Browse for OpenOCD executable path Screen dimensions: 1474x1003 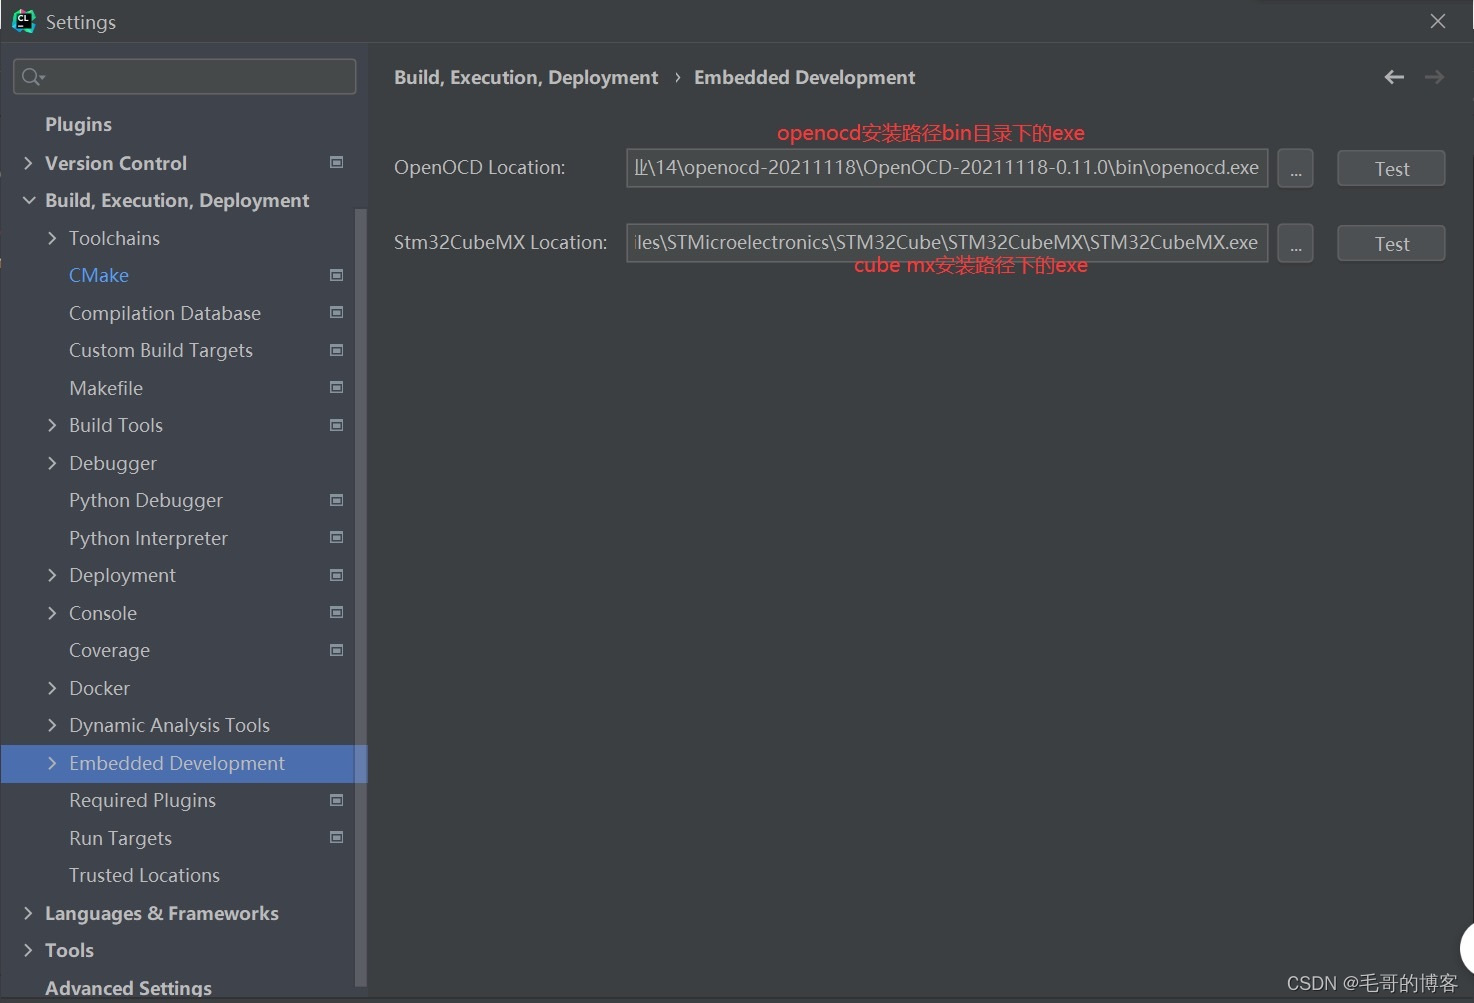click(1295, 168)
